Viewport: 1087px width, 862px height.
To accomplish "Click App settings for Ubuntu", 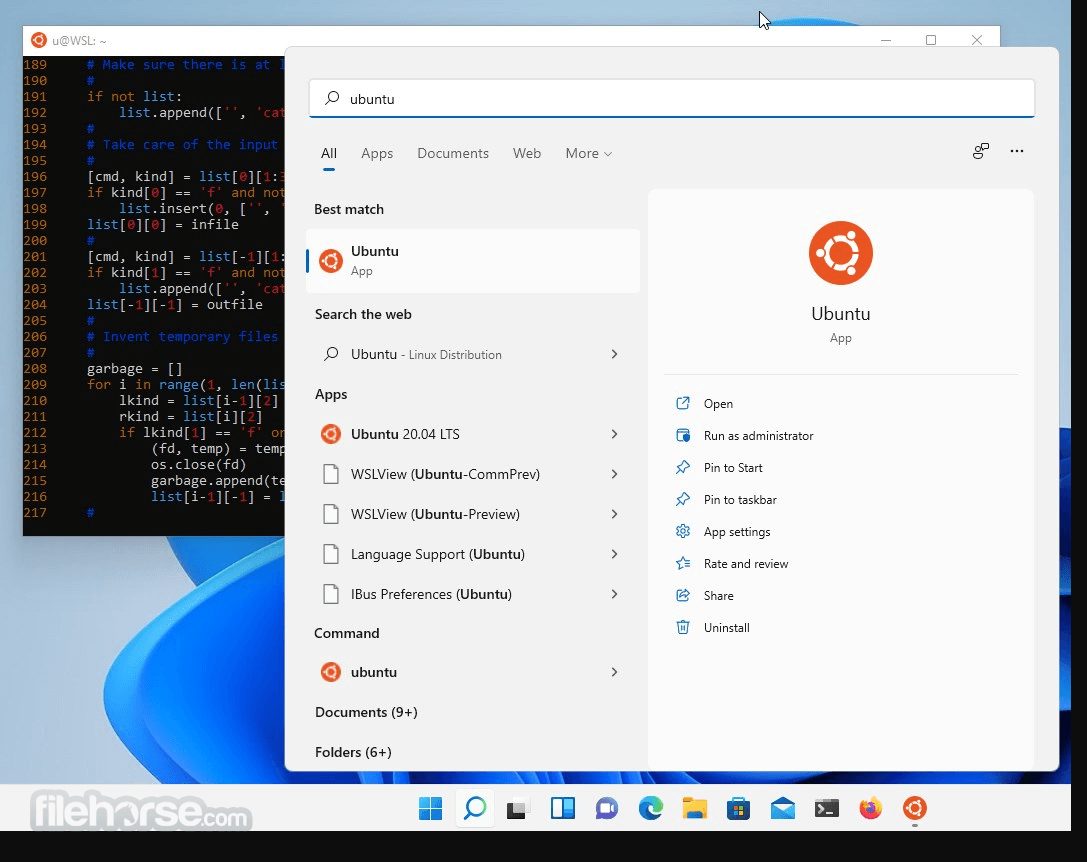I will (737, 532).
